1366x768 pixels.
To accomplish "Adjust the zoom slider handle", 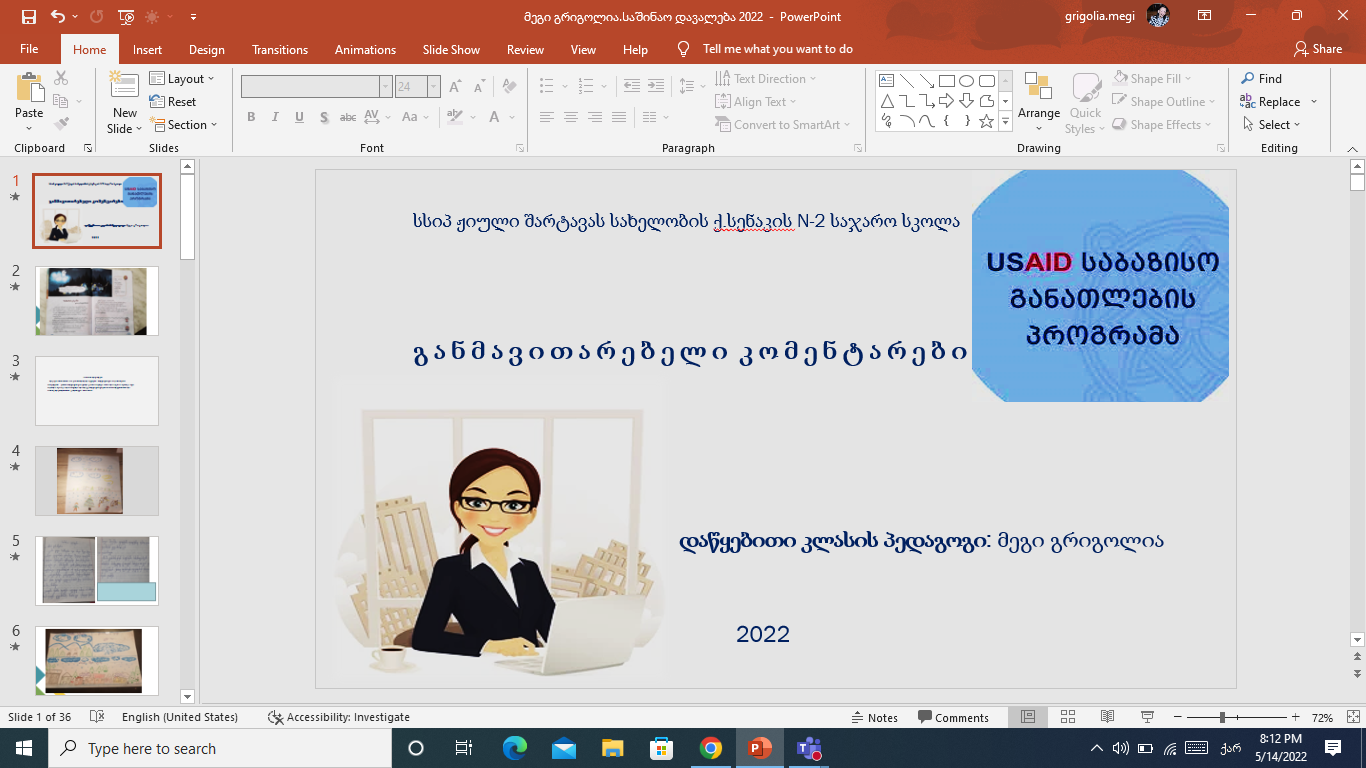I will point(1221,717).
